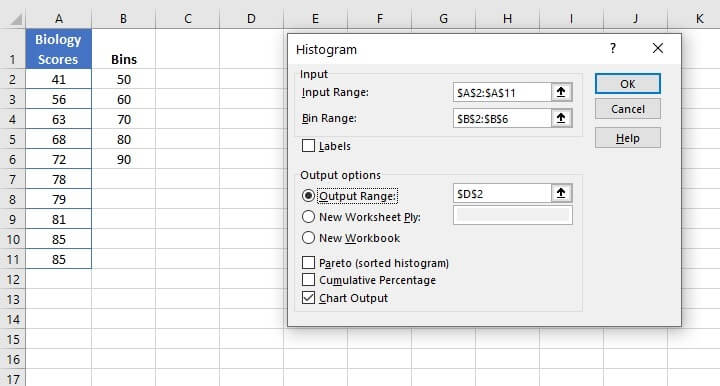
Task: Click bin value 60
Action: [x=124, y=99]
